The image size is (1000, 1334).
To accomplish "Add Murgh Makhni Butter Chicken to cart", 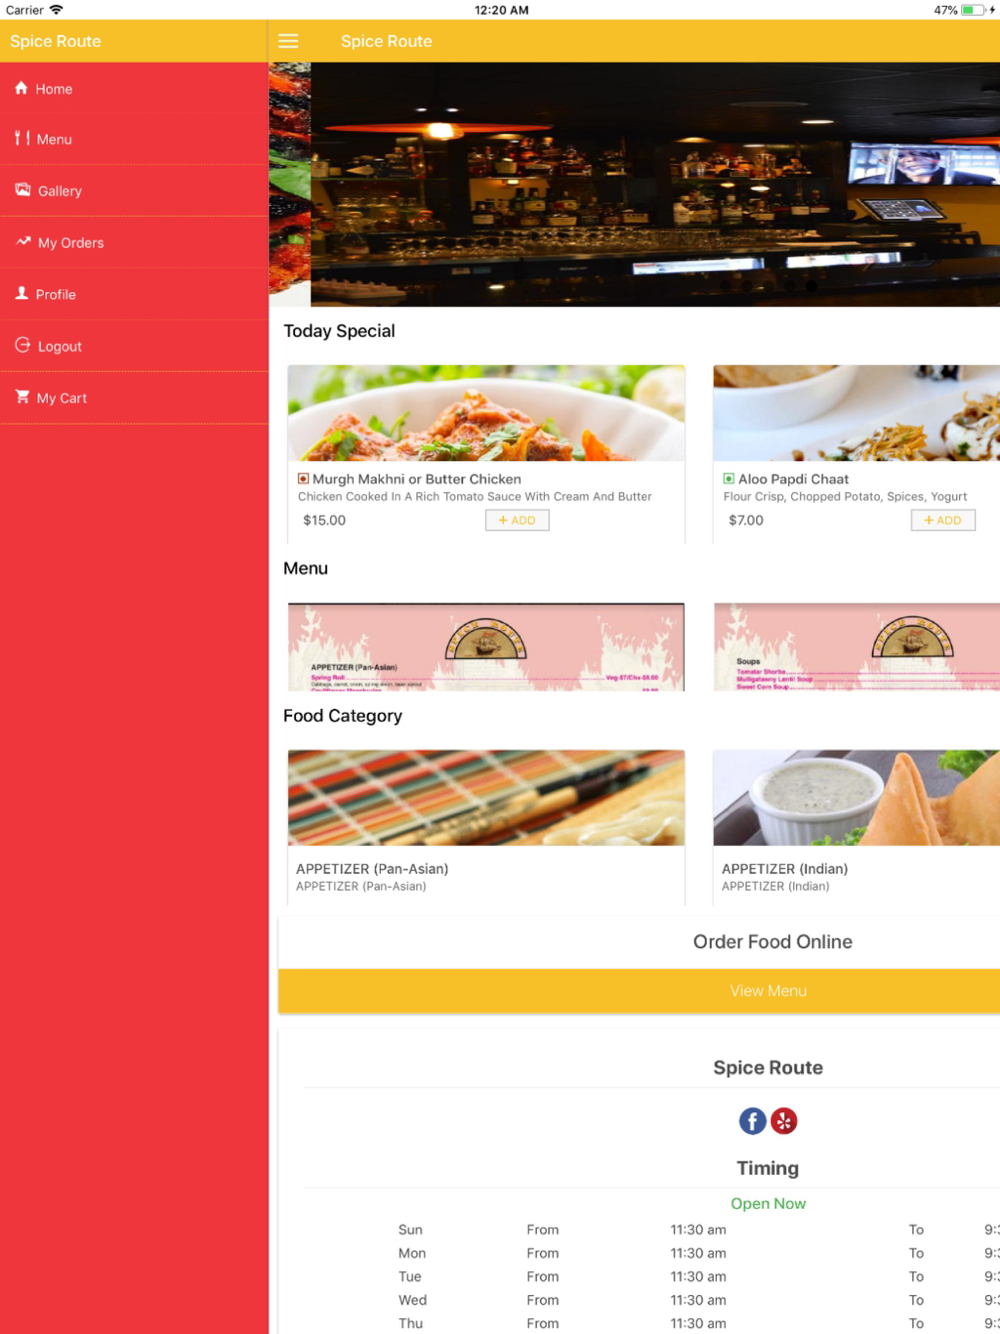I will (x=517, y=520).
